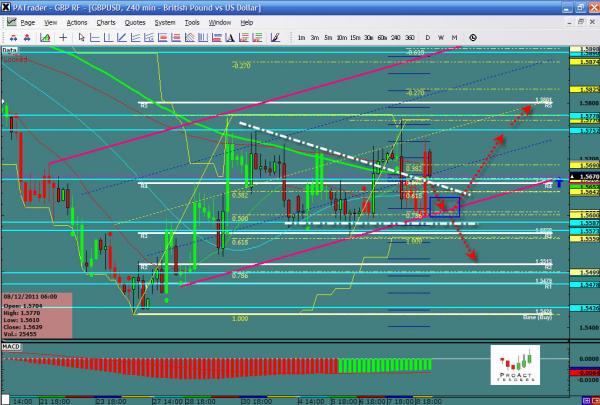Click the PATrader app icon in title bar
600x405 pixels.
(7, 7)
